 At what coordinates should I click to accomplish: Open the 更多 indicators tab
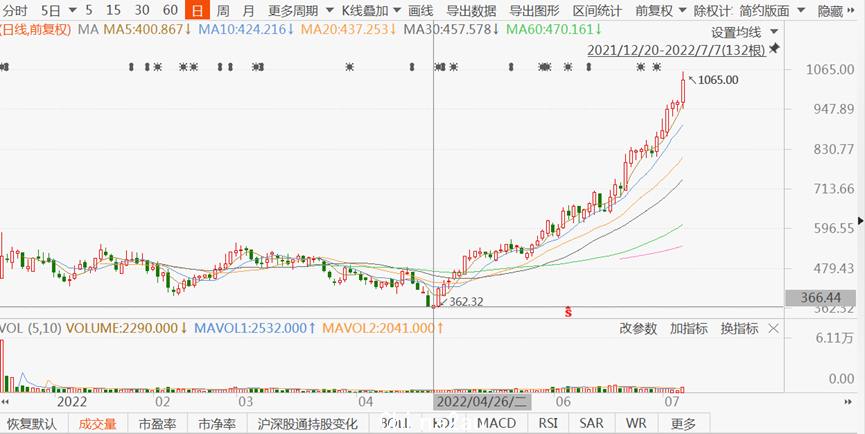[684, 424]
